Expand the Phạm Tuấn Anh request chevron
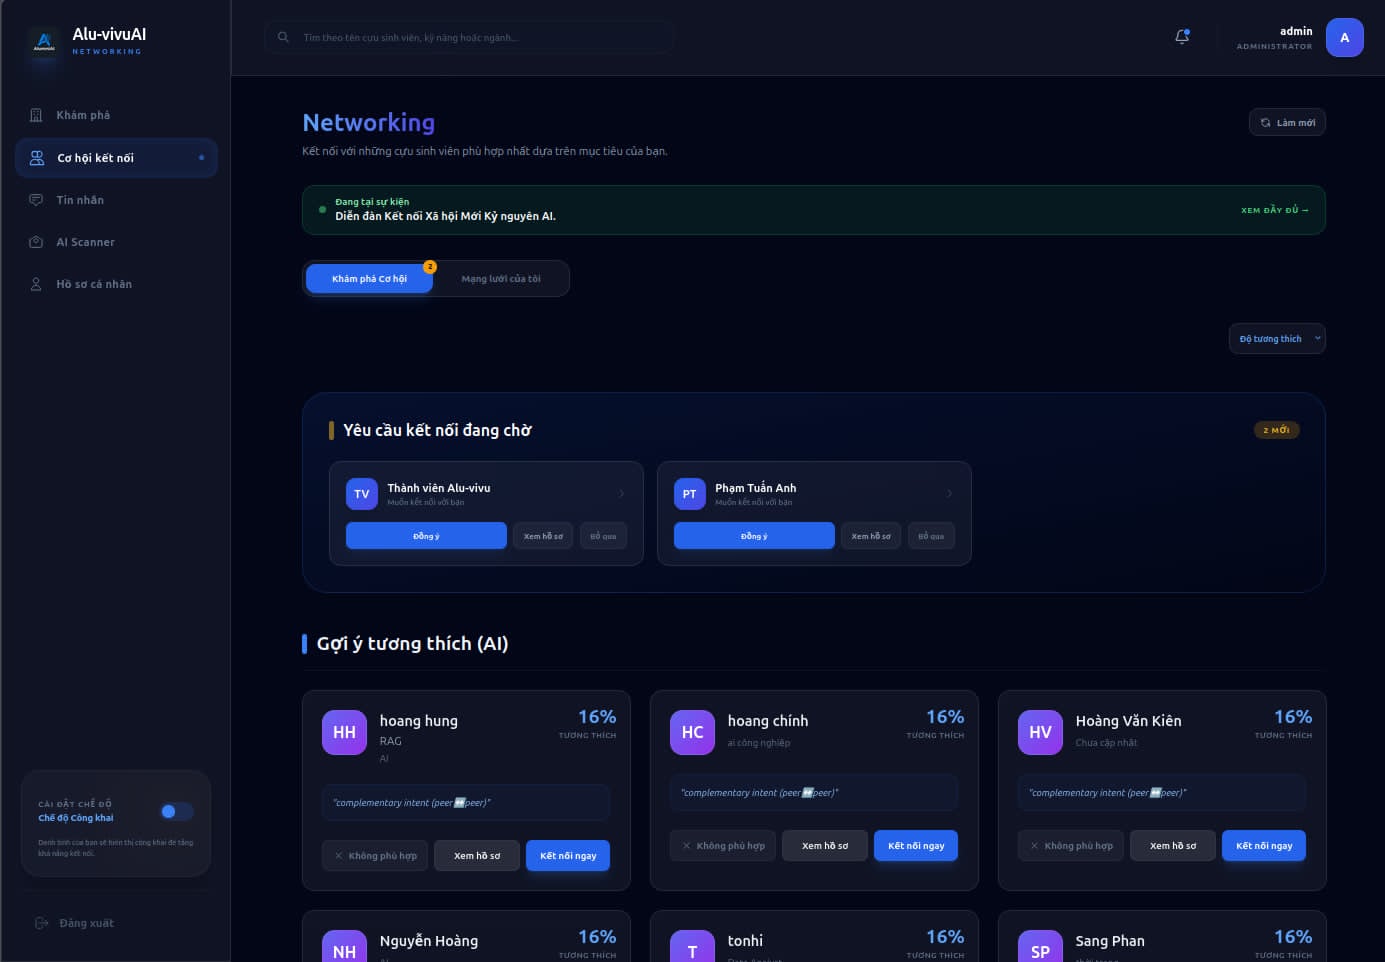The height and width of the screenshot is (962, 1385). 949,494
